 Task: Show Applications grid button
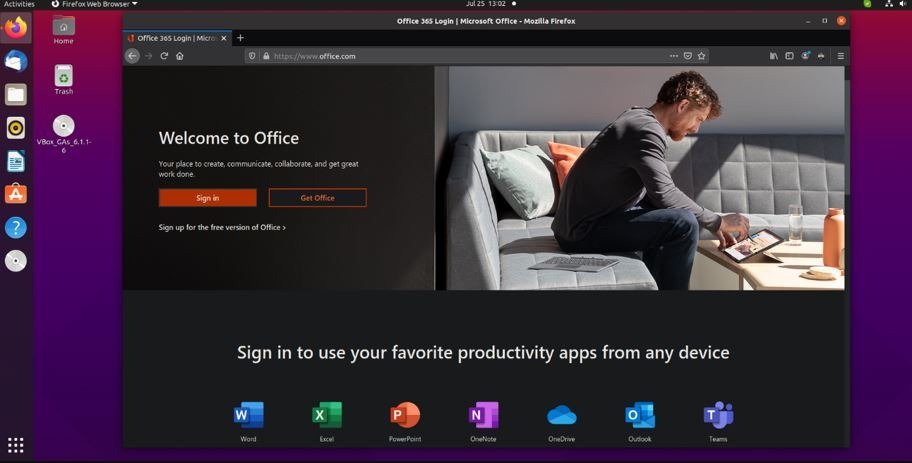click(16, 445)
